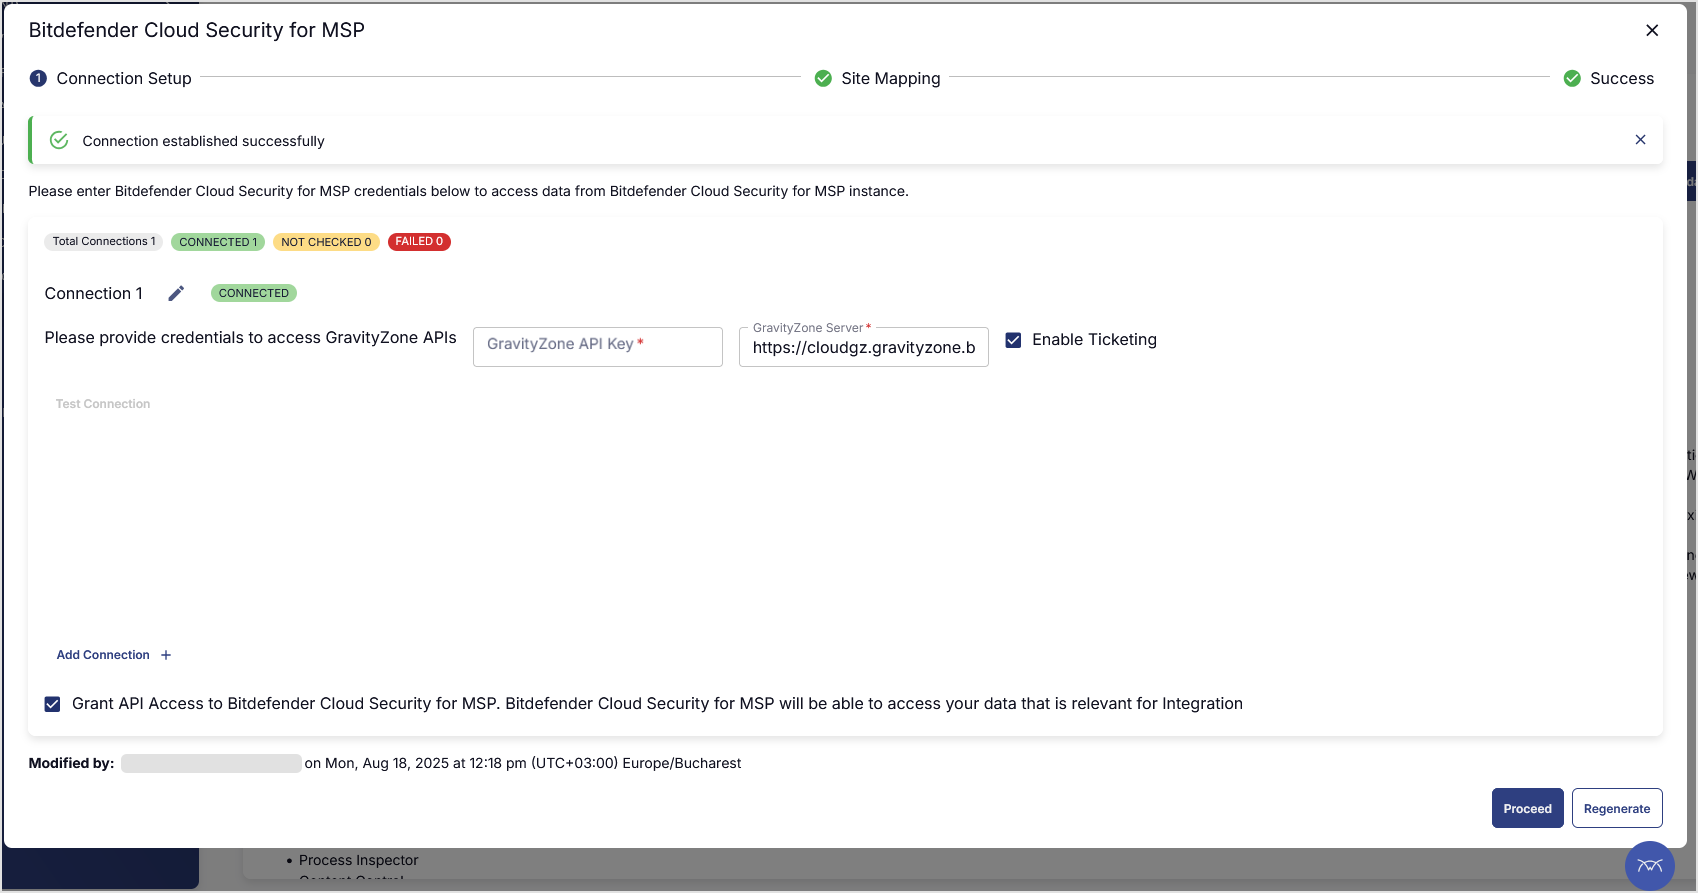Toggle the Enable Ticketing checkbox
1698x893 pixels.
(1013, 340)
